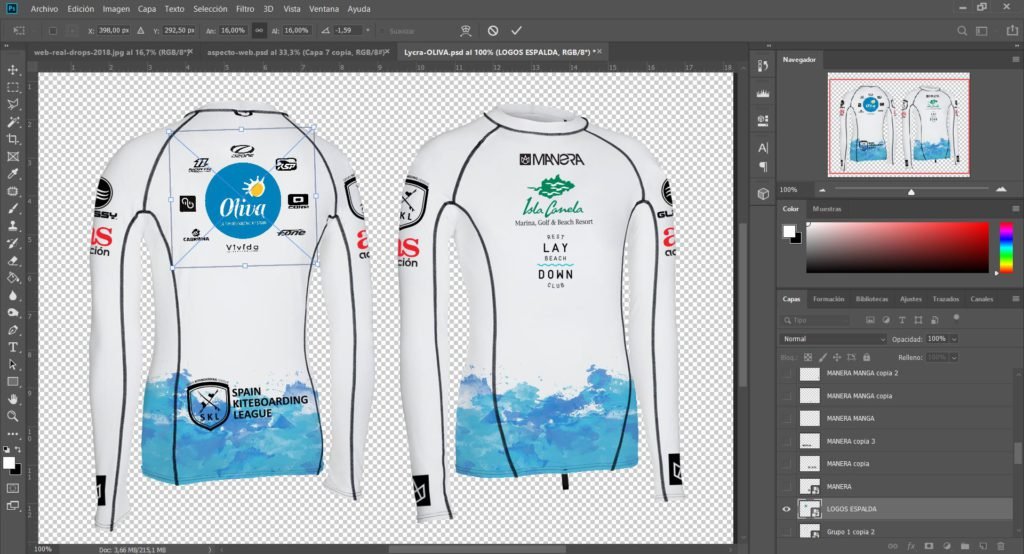Select the Blur tool

click(x=12, y=295)
